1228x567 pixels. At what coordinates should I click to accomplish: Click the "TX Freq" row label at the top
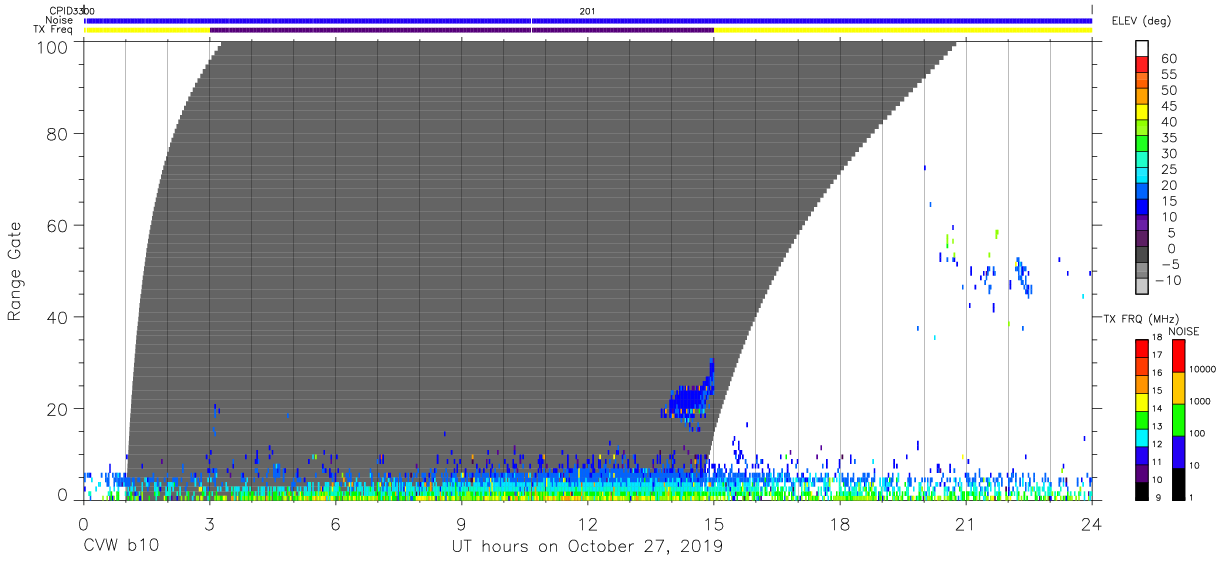coord(54,30)
